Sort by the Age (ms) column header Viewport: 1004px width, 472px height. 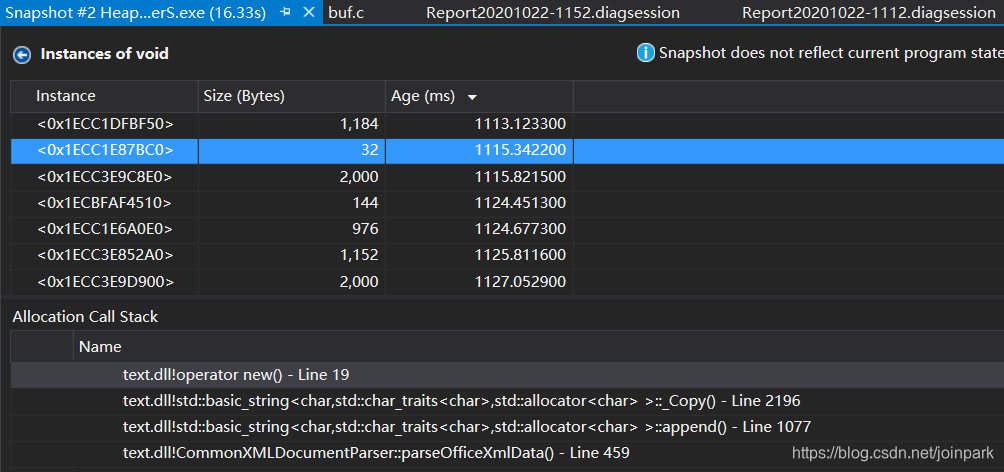point(479,96)
